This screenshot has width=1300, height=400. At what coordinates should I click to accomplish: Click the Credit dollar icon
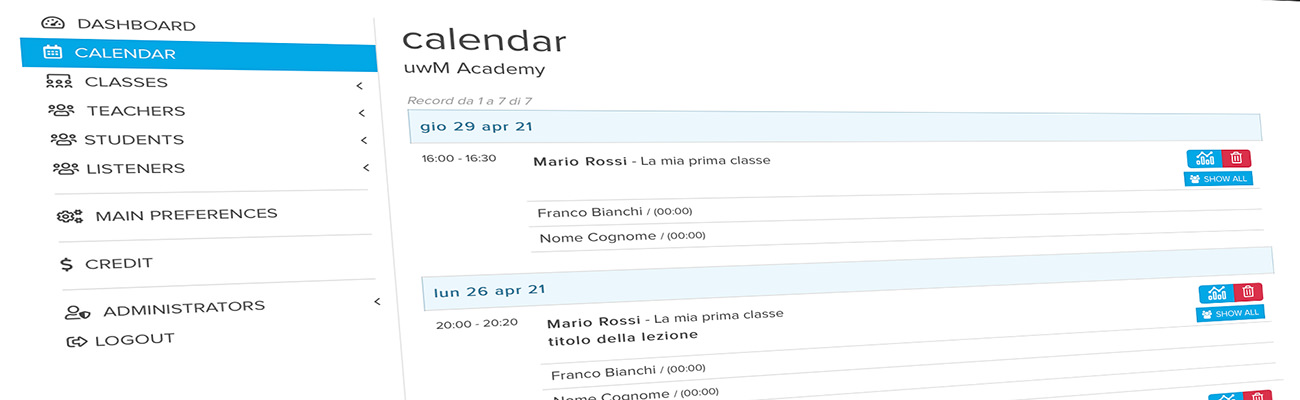67,264
